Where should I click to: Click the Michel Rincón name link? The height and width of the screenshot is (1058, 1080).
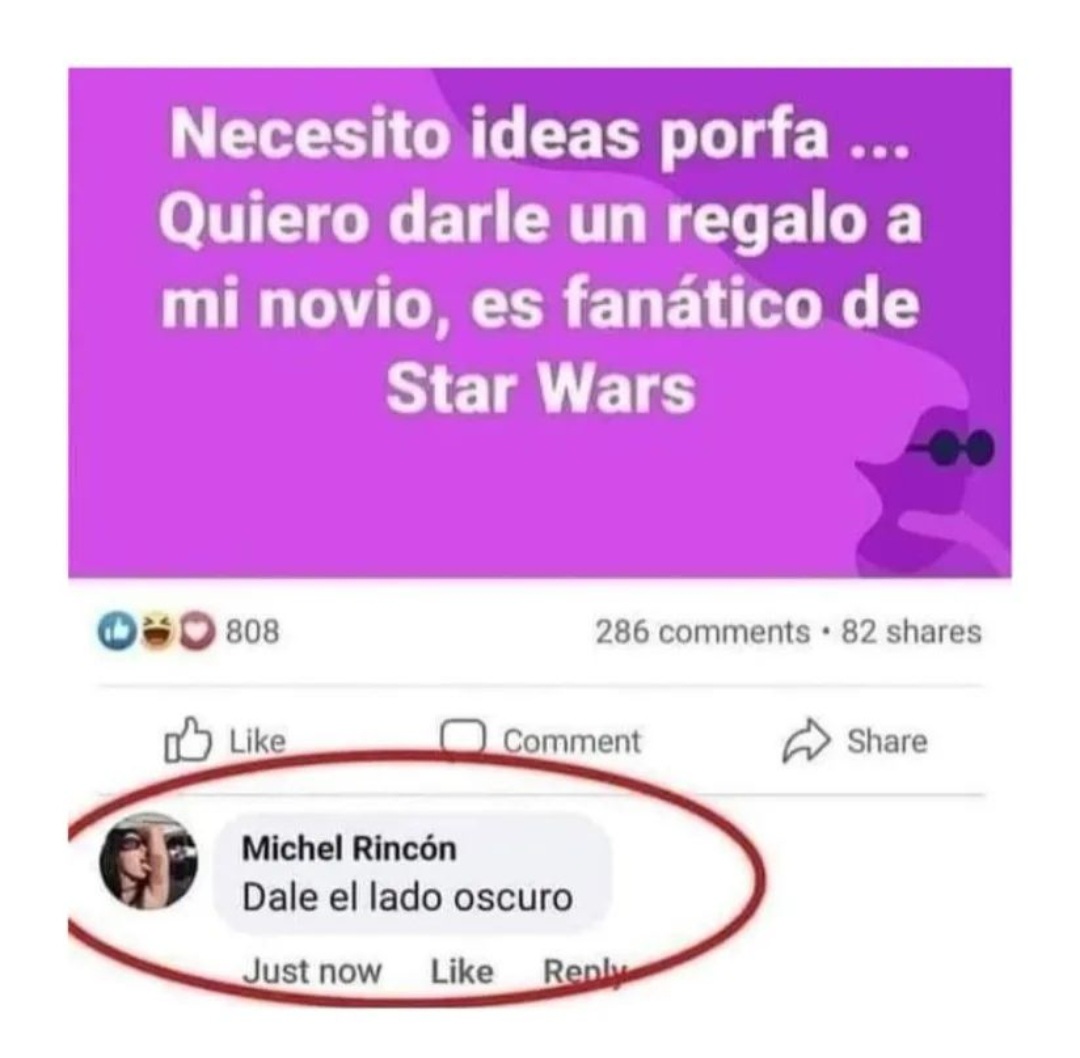coord(349,848)
